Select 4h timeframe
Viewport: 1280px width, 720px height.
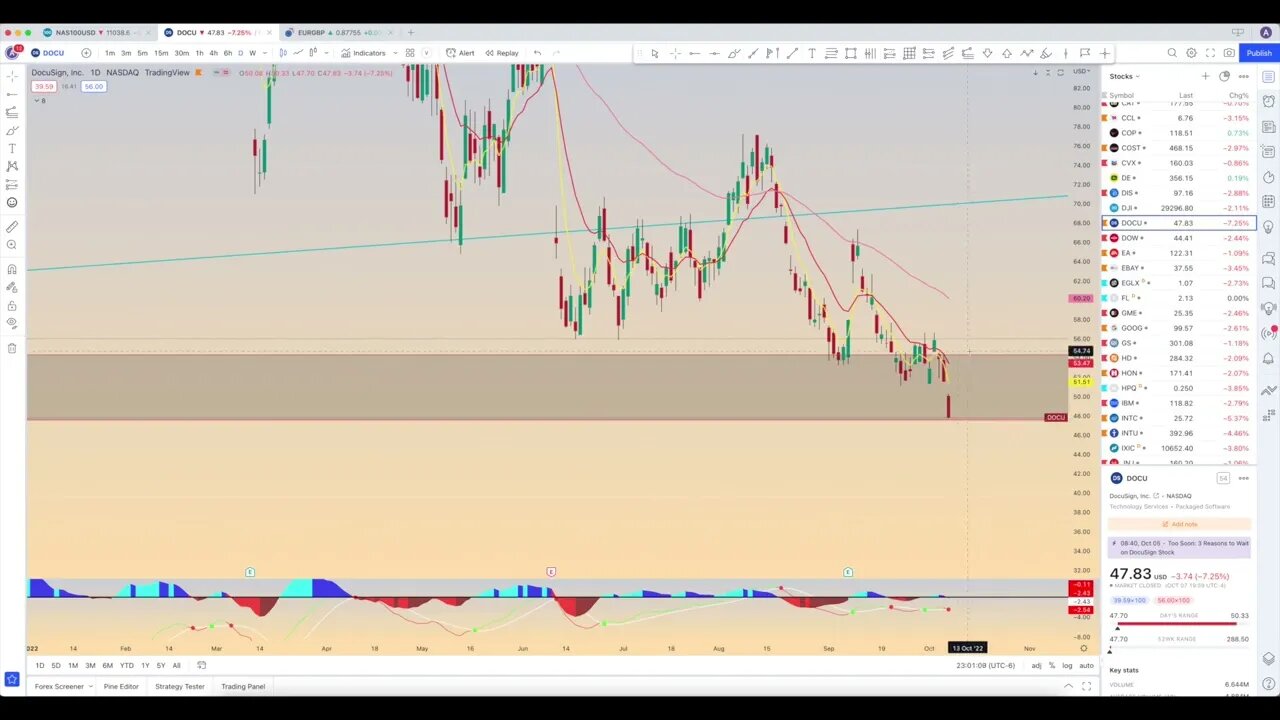tap(213, 53)
